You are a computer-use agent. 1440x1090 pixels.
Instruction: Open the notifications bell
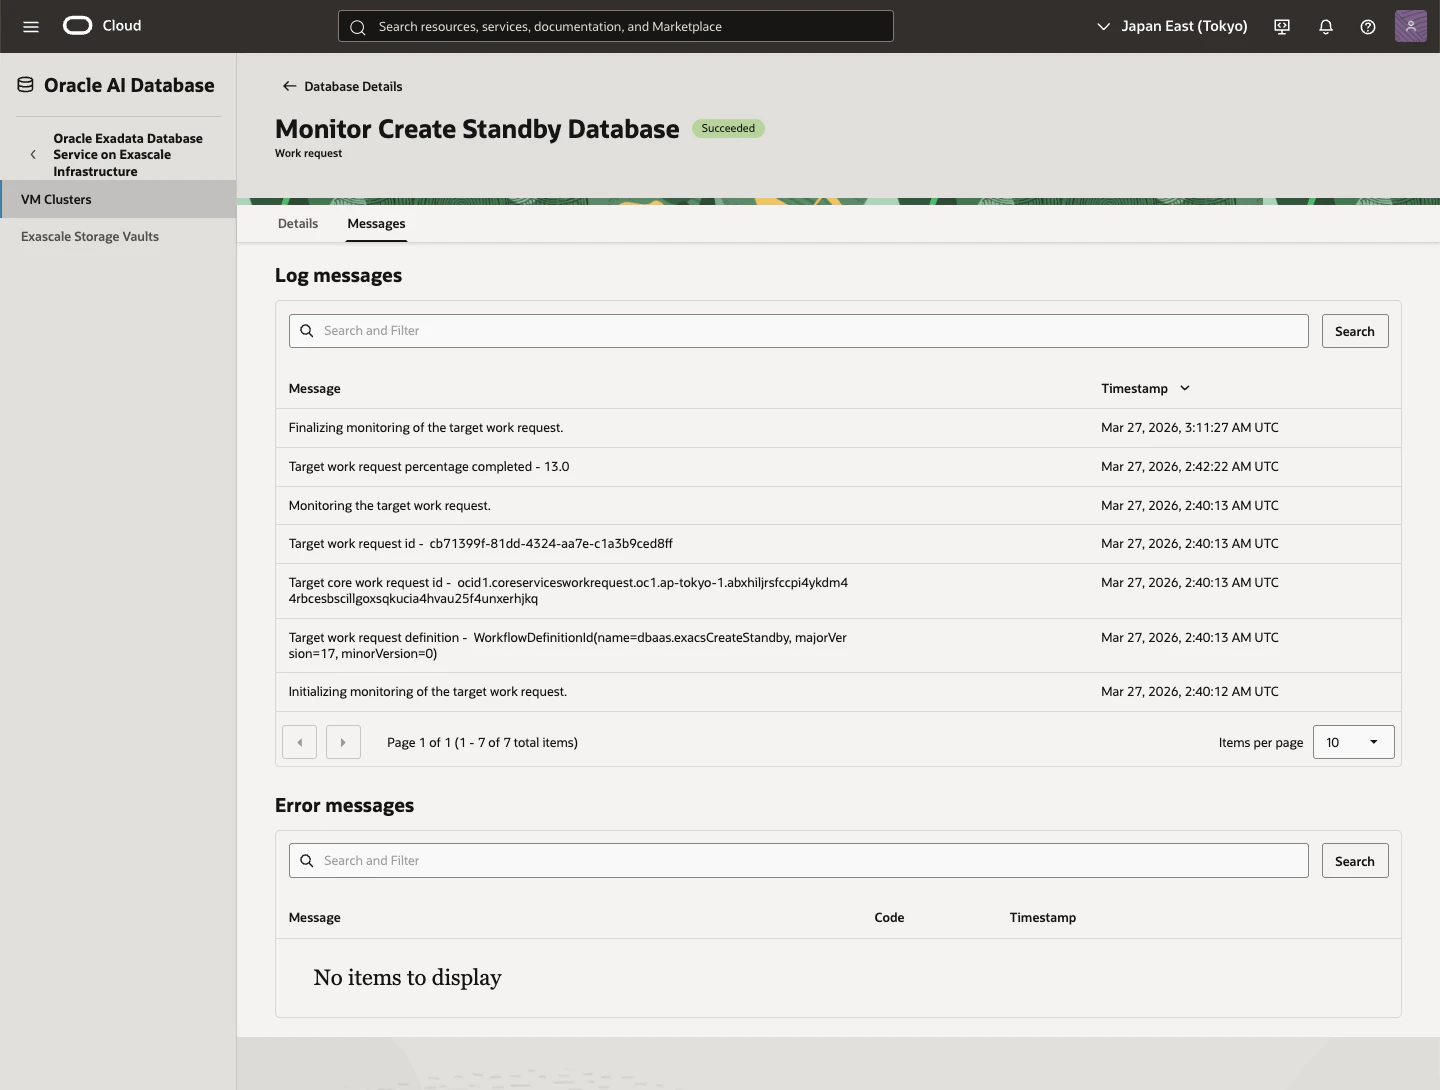[x=1326, y=27]
